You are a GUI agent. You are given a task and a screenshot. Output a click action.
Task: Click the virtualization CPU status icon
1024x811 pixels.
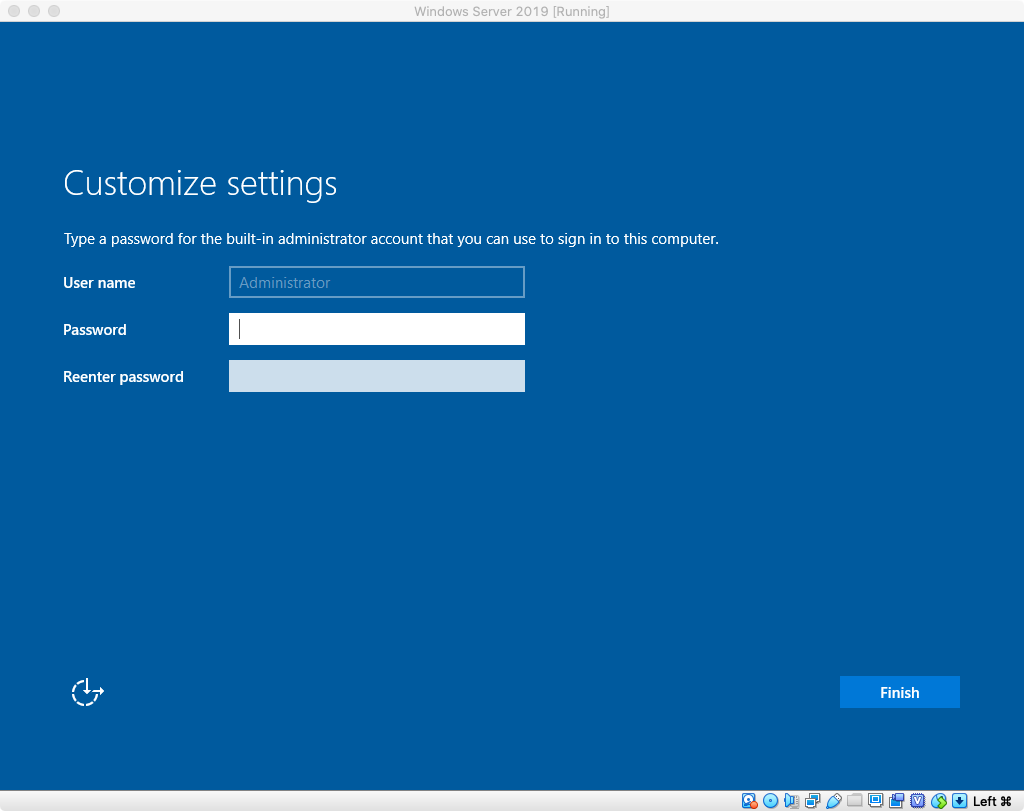tap(918, 801)
